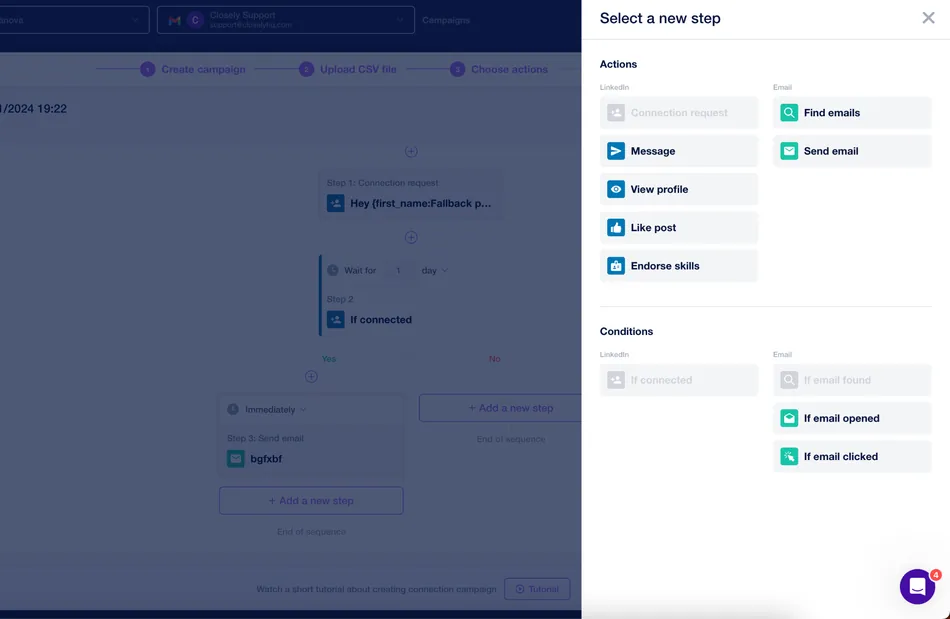Viewport: 950px width, 619px height.
Task: Go to Choose actions step
Action: tap(499, 69)
